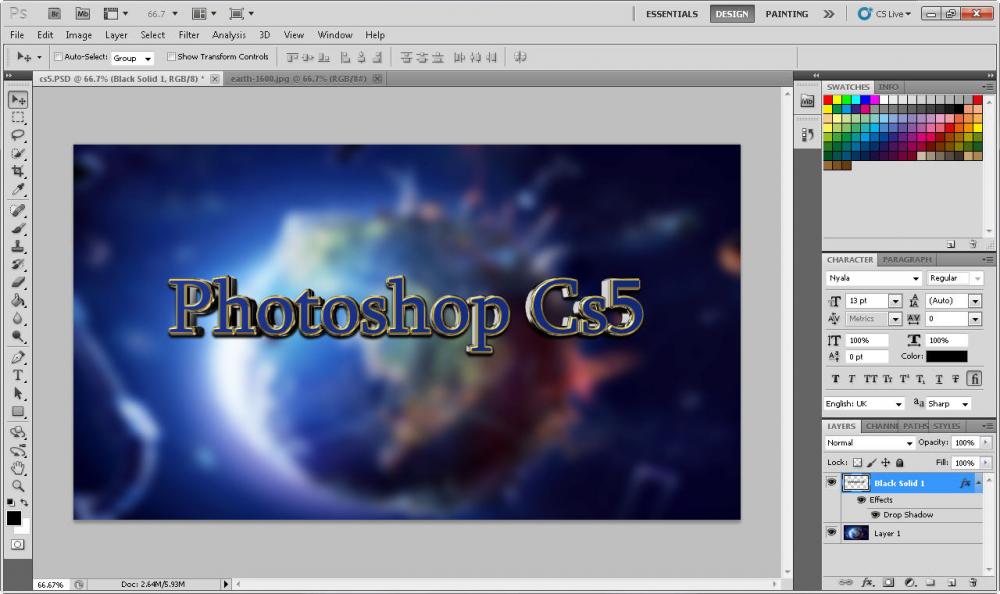Select the Dodge tool
This screenshot has width=1000, height=594.
pos(18,336)
